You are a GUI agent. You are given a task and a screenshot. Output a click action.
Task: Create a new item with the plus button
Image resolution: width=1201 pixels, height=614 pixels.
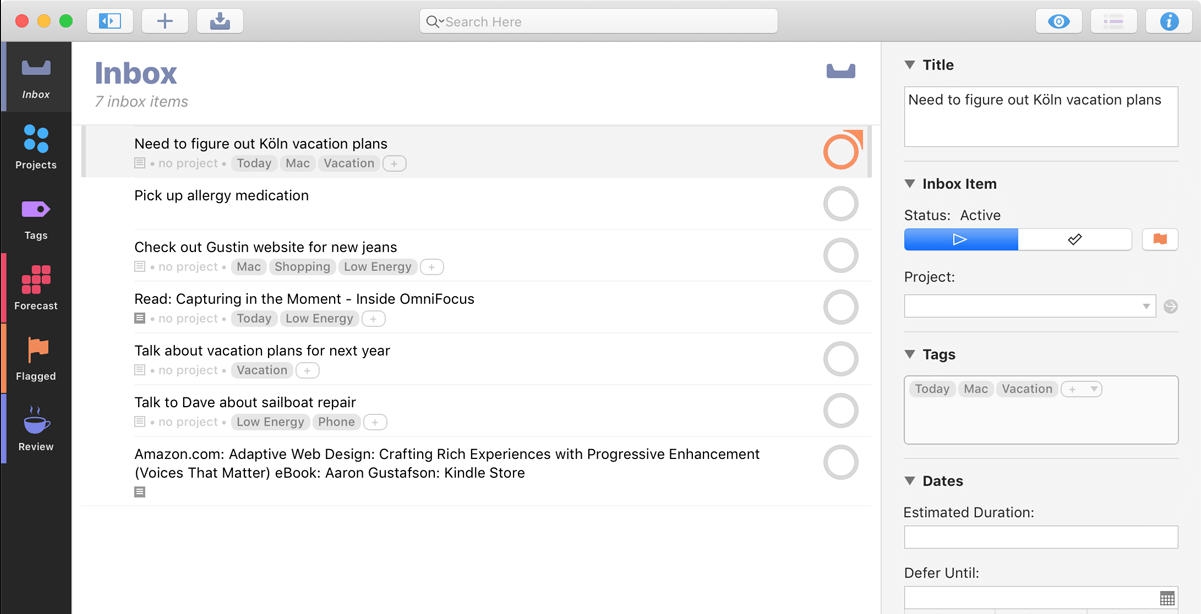pyautogui.click(x=164, y=20)
